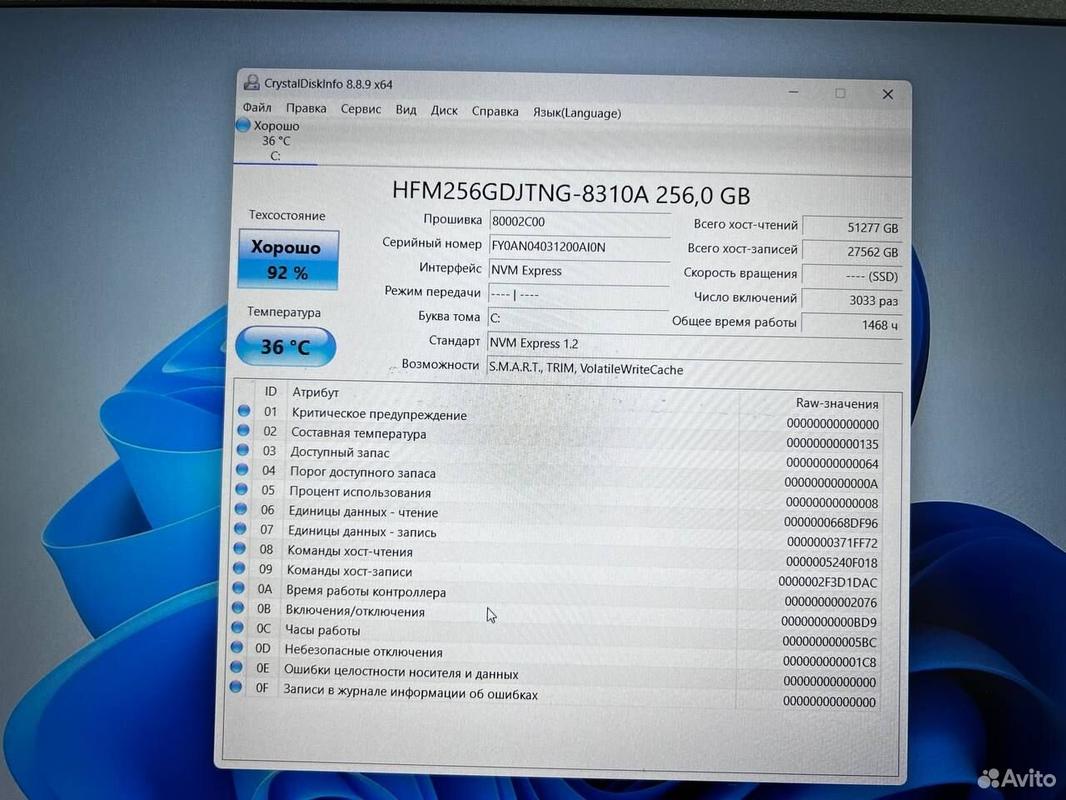Open the Язык(Language) menu

(577, 113)
